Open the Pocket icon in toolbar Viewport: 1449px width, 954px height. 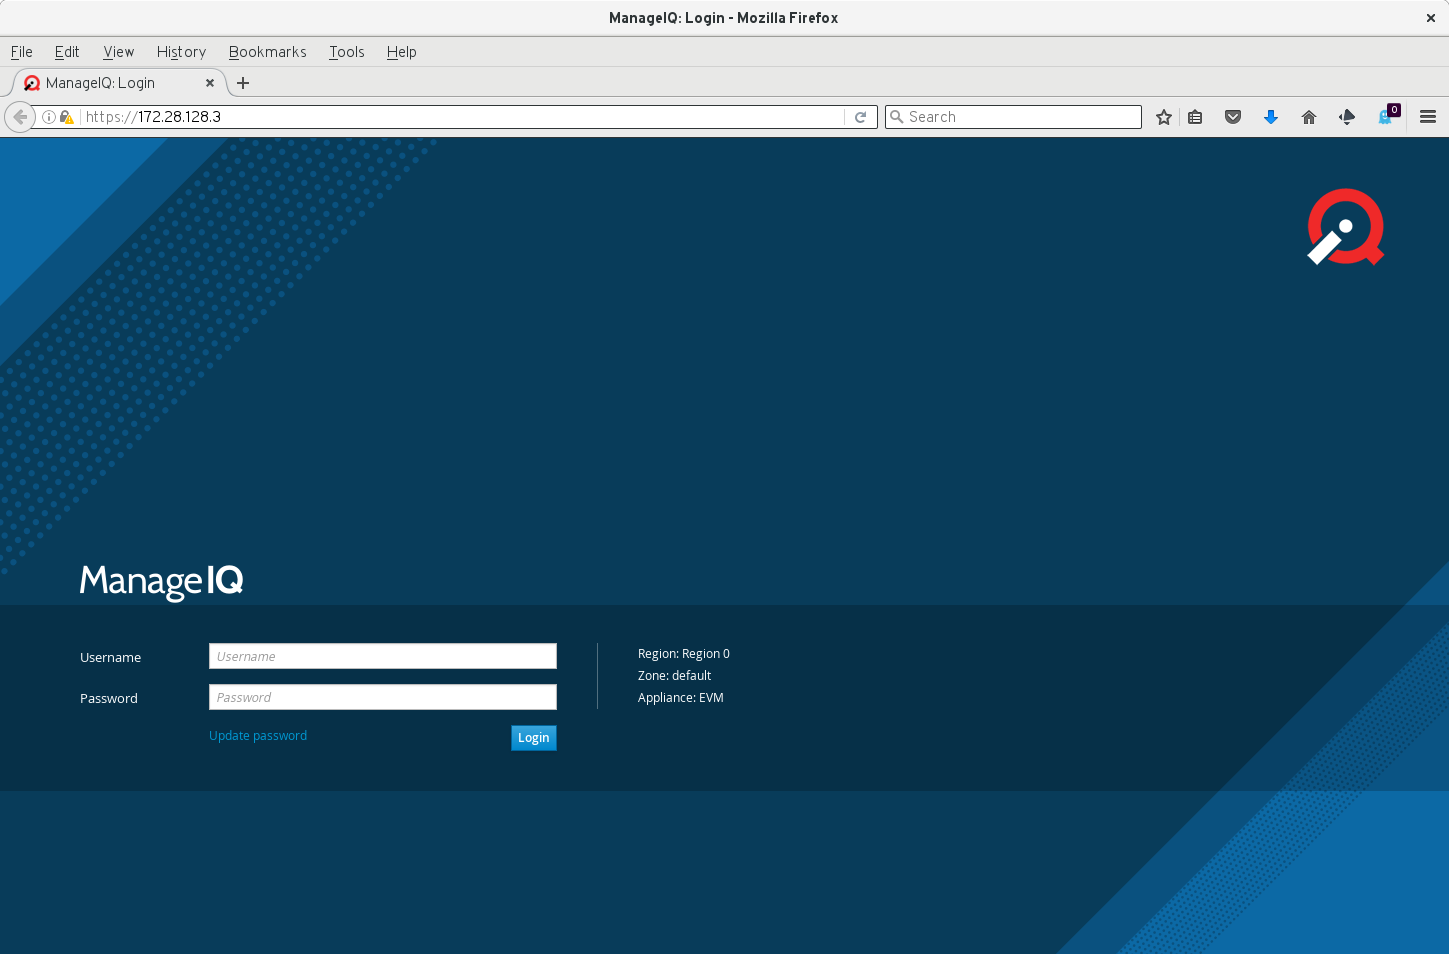1233,117
